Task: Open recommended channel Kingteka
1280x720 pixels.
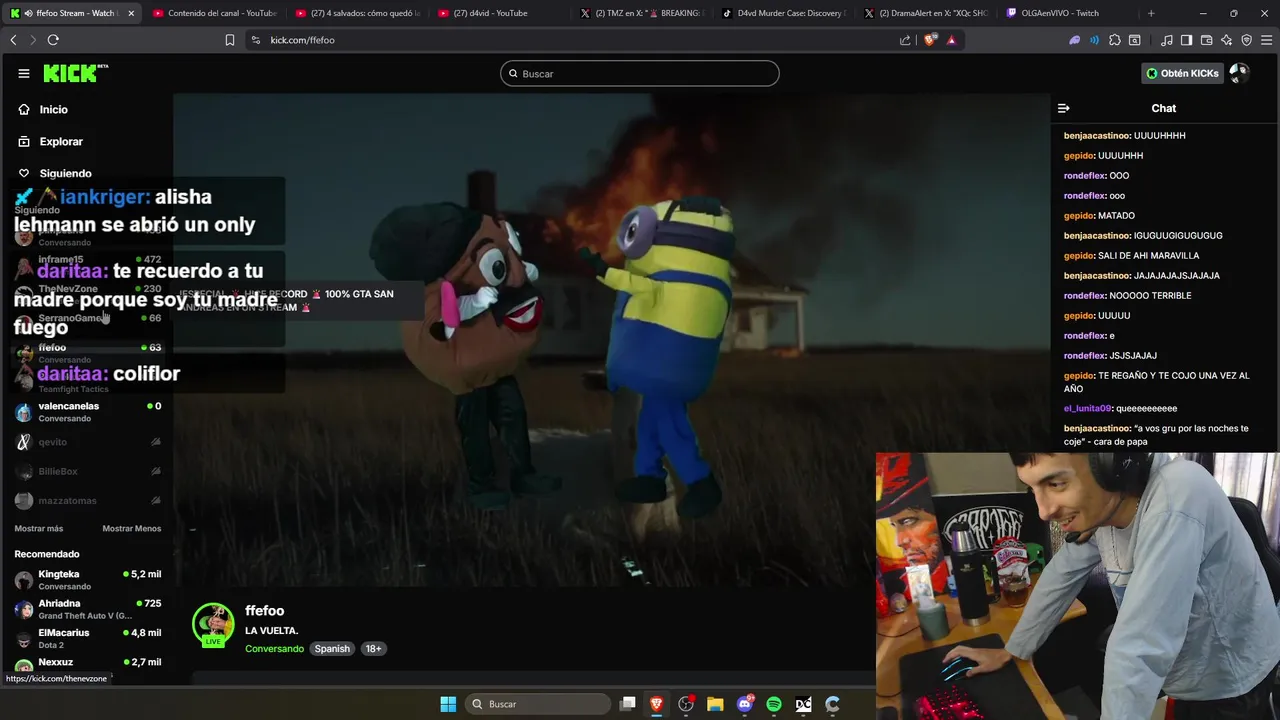Action: point(88,580)
